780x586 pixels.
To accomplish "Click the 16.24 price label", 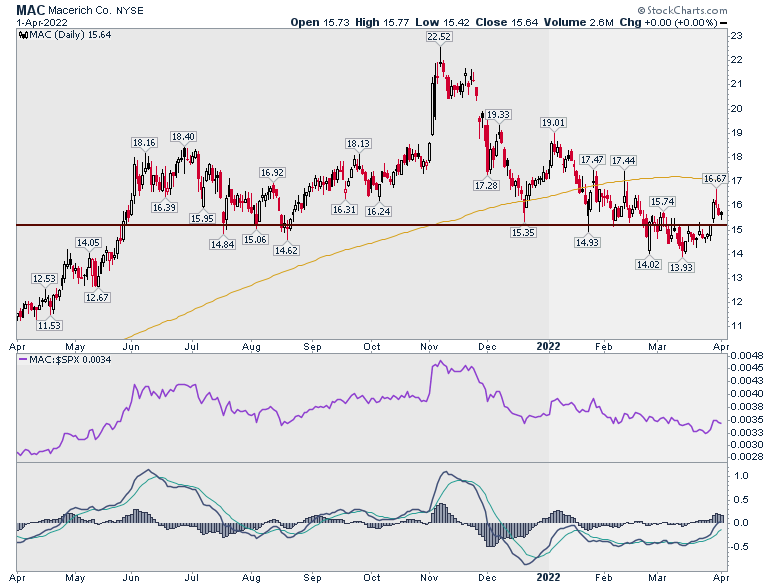I will (378, 211).
